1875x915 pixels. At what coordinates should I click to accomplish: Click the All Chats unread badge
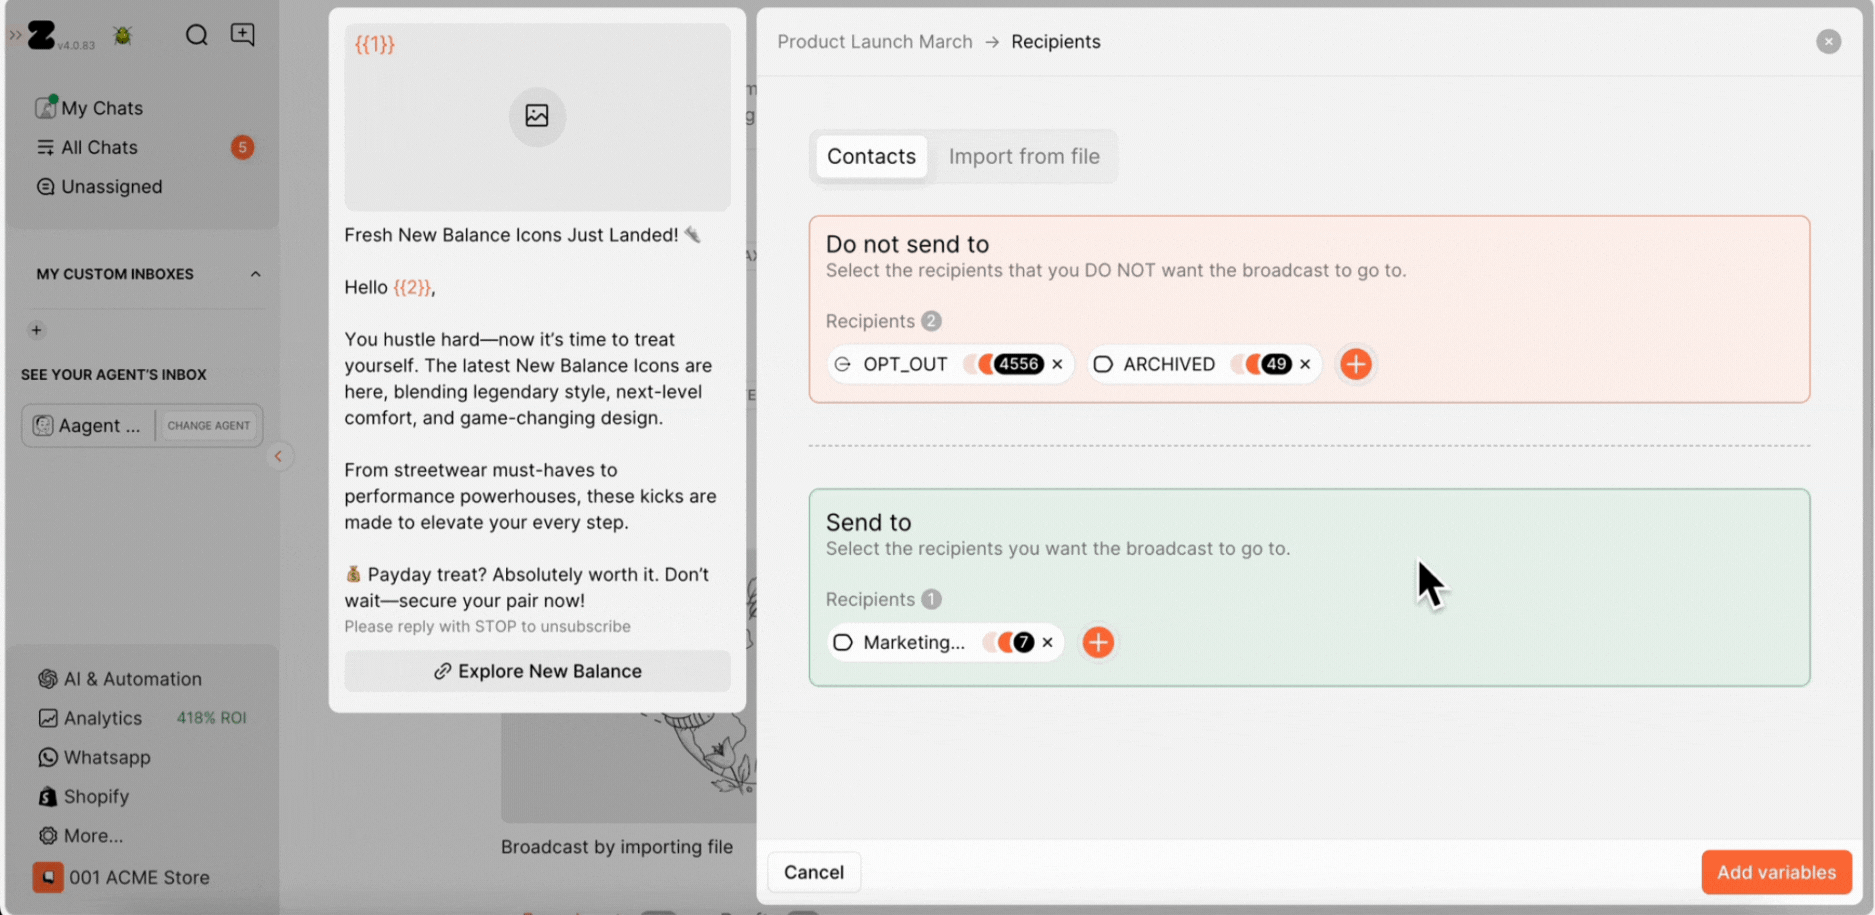click(242, 147)
